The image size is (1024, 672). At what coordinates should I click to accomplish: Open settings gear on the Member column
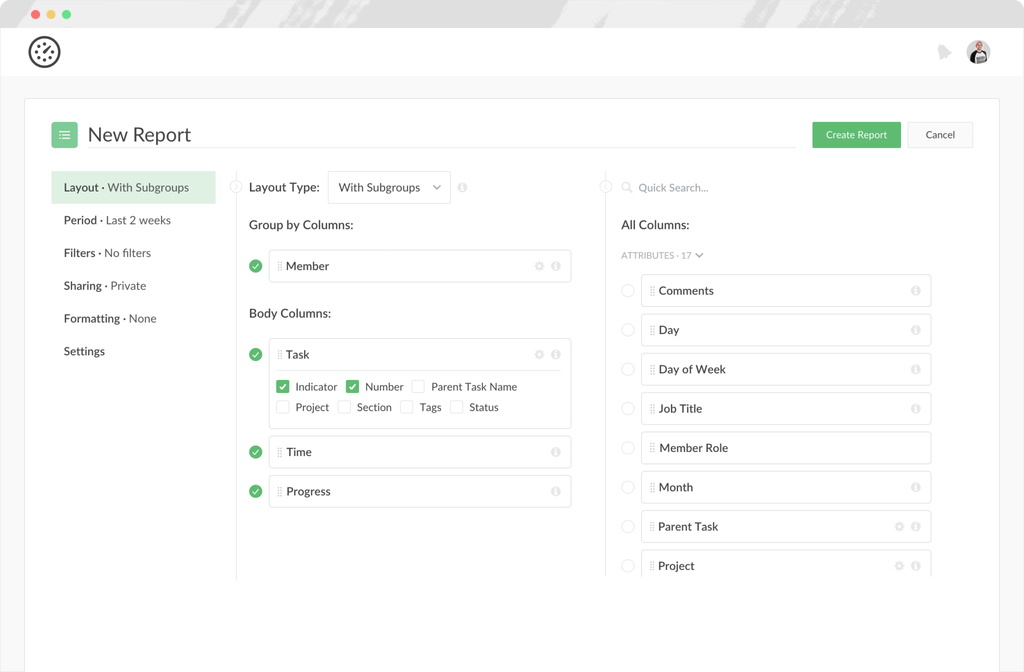[539, 266]
